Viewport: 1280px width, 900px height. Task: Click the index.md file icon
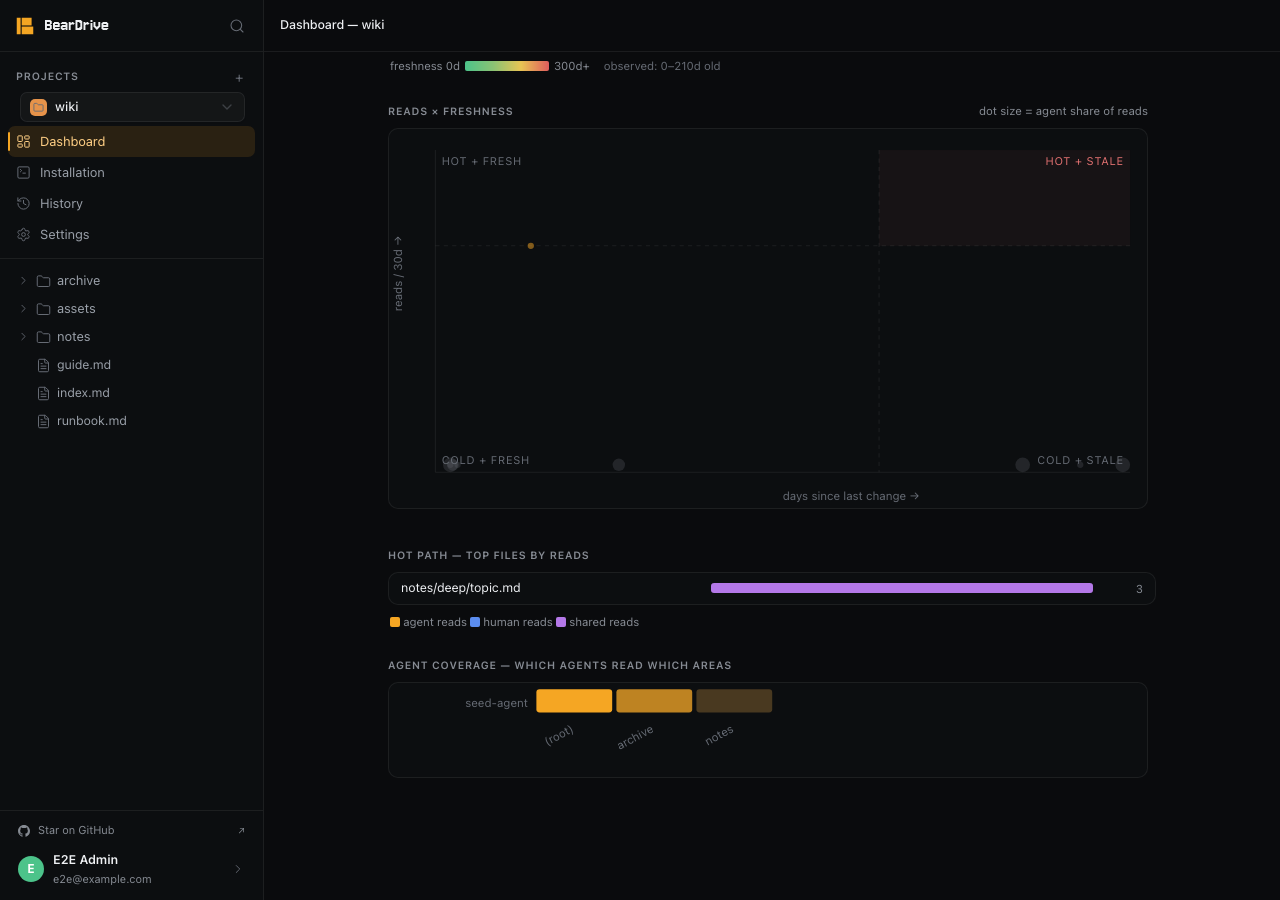(x=43, y=393)
